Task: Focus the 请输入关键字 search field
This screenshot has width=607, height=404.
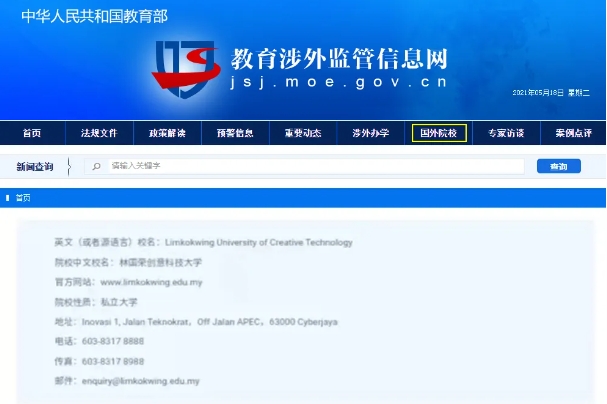Action: pyautogui.click(x=304, y=166)
